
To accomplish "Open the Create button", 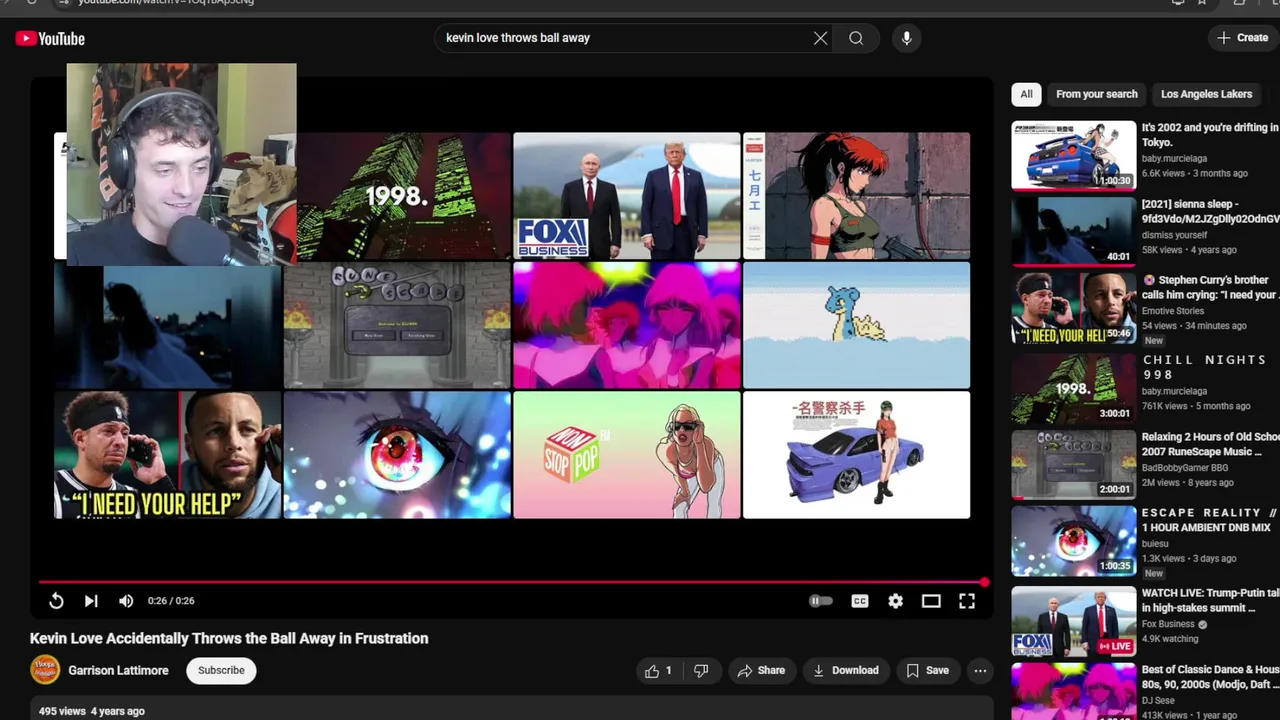I will [x=1242, y=38].
